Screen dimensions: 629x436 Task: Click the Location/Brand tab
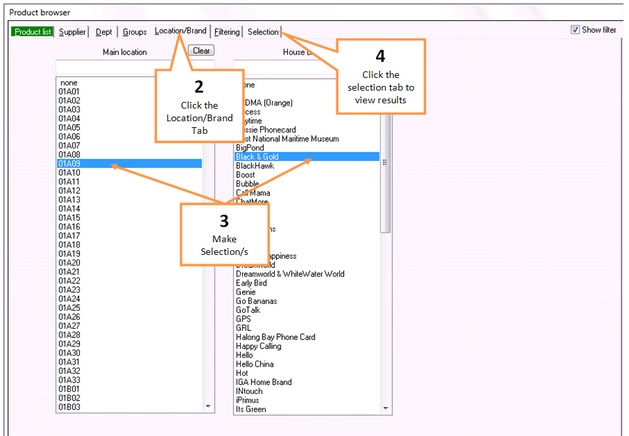click(x=181, y=31)
